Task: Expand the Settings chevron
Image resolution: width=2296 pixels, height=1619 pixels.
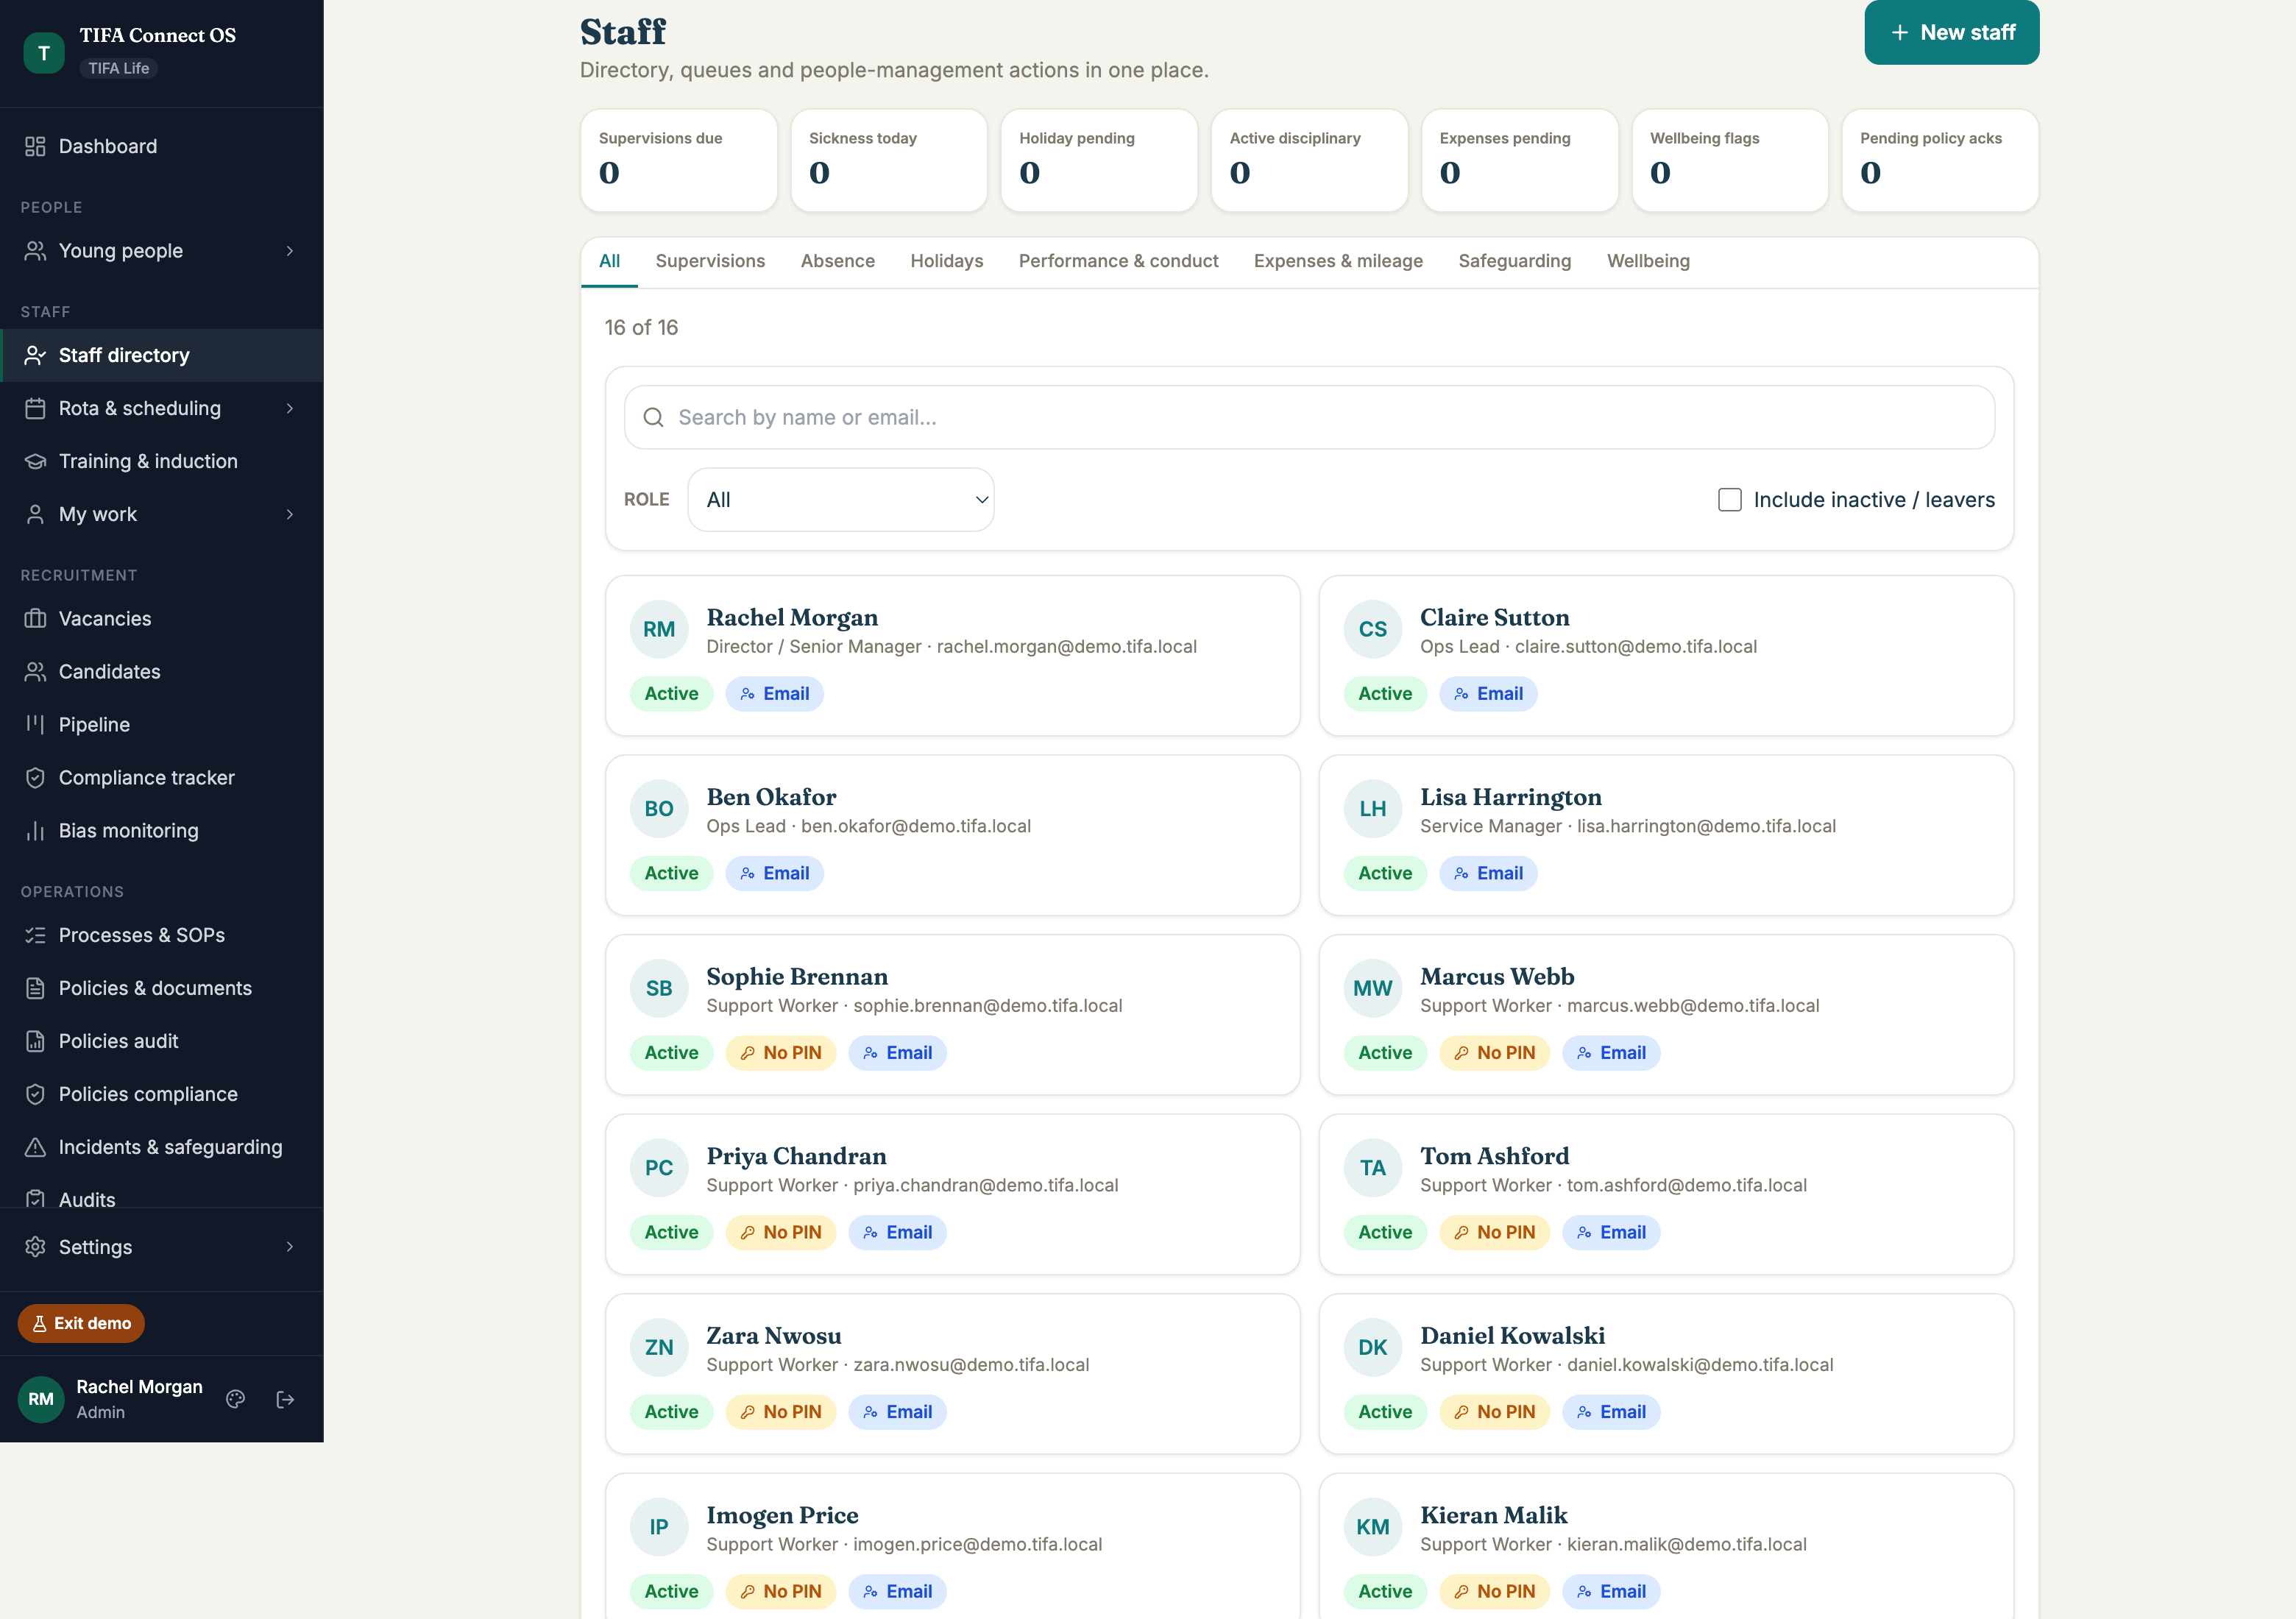Action: click(x=290, y=1247)
